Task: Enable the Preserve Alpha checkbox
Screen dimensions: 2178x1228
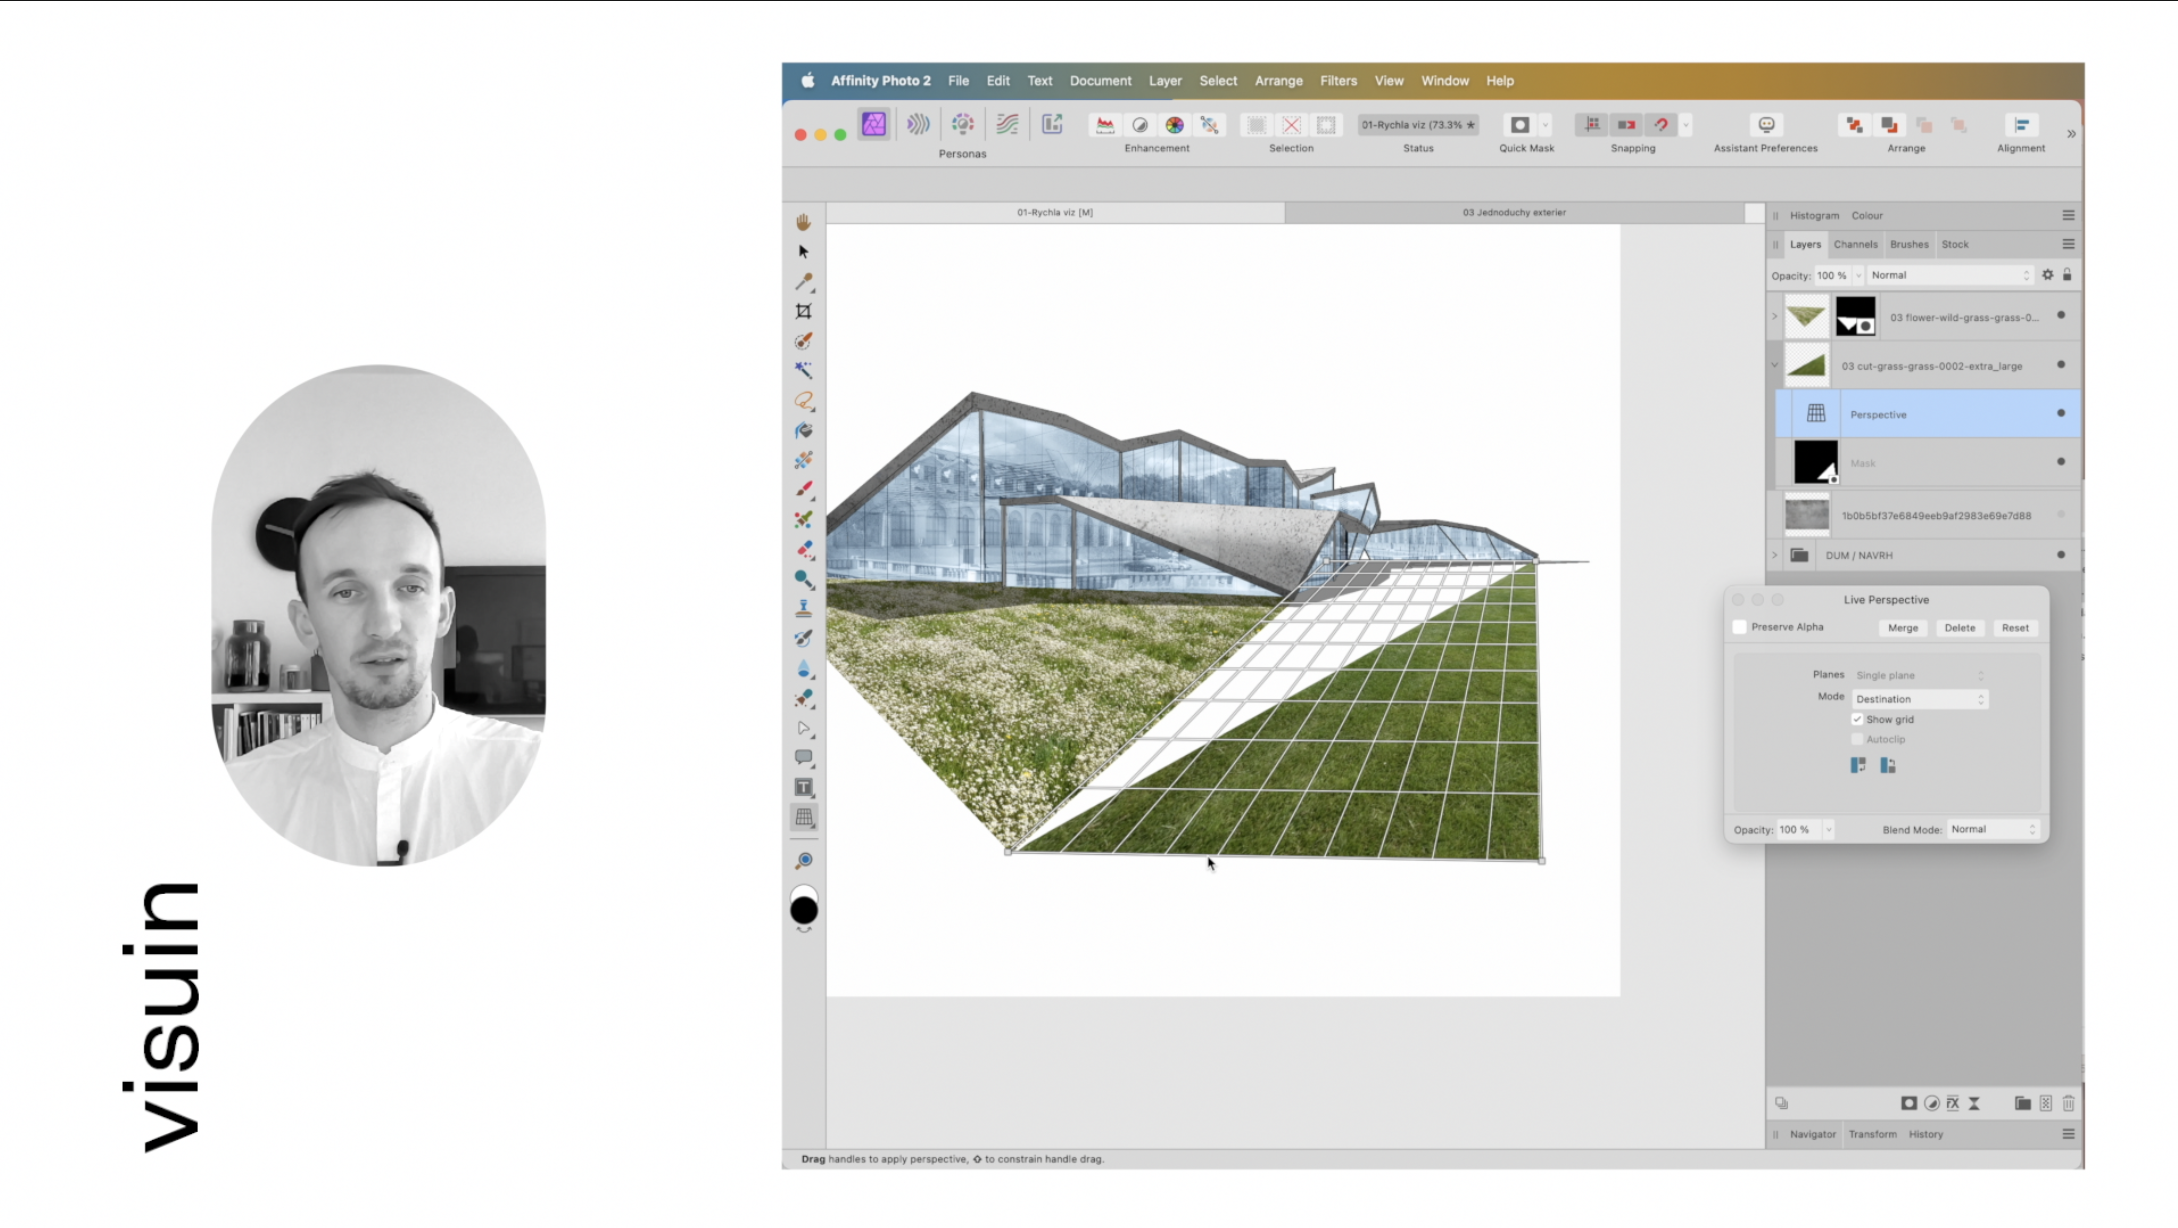Action: click(1740, 627)
